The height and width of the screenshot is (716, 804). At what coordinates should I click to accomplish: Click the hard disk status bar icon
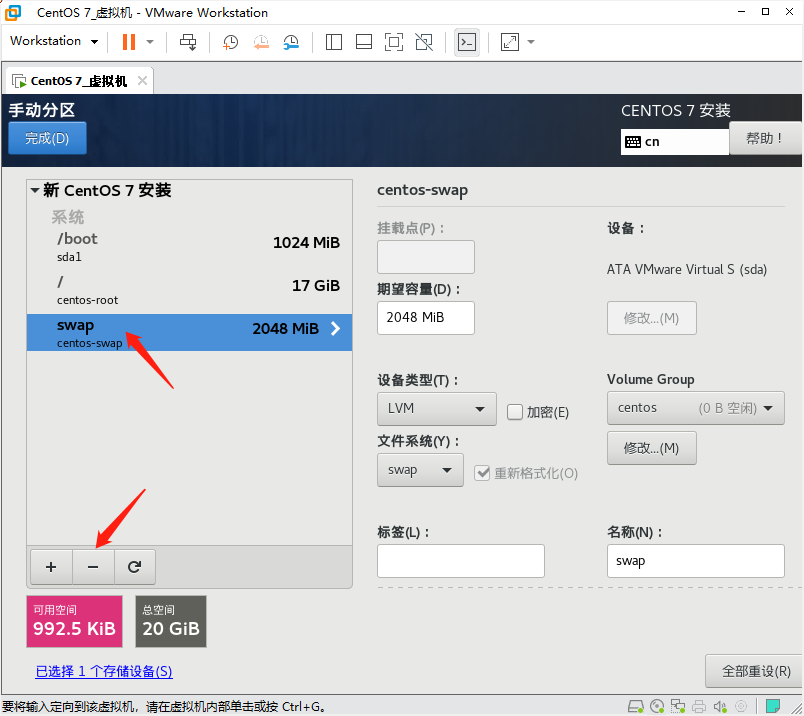pyautogui.click(x=636, y=706)
